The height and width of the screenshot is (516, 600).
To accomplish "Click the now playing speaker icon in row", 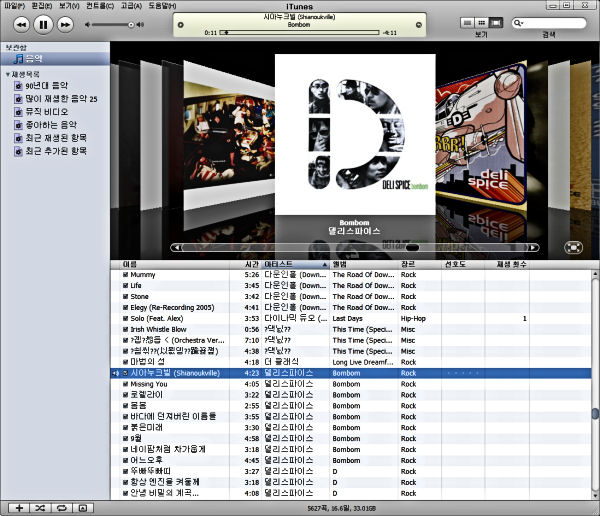I will coord(116,373).
